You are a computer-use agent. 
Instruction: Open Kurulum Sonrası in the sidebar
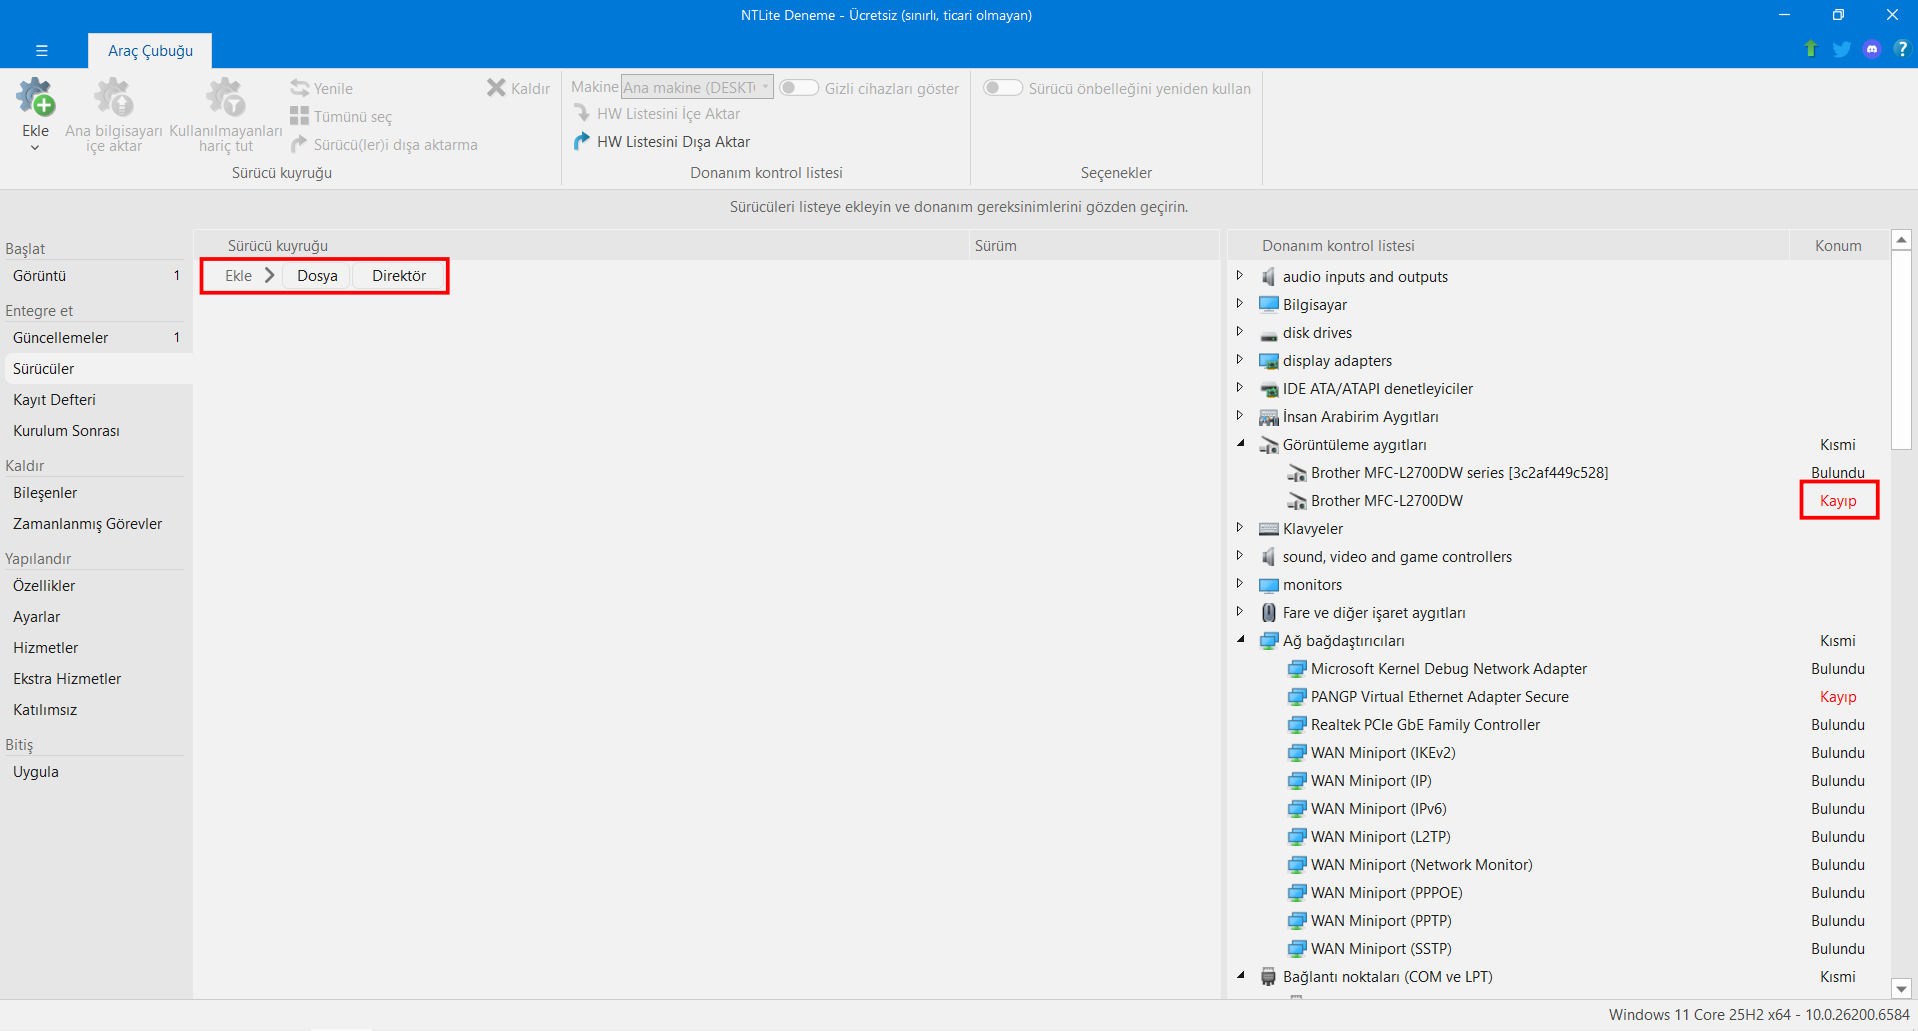96,431
